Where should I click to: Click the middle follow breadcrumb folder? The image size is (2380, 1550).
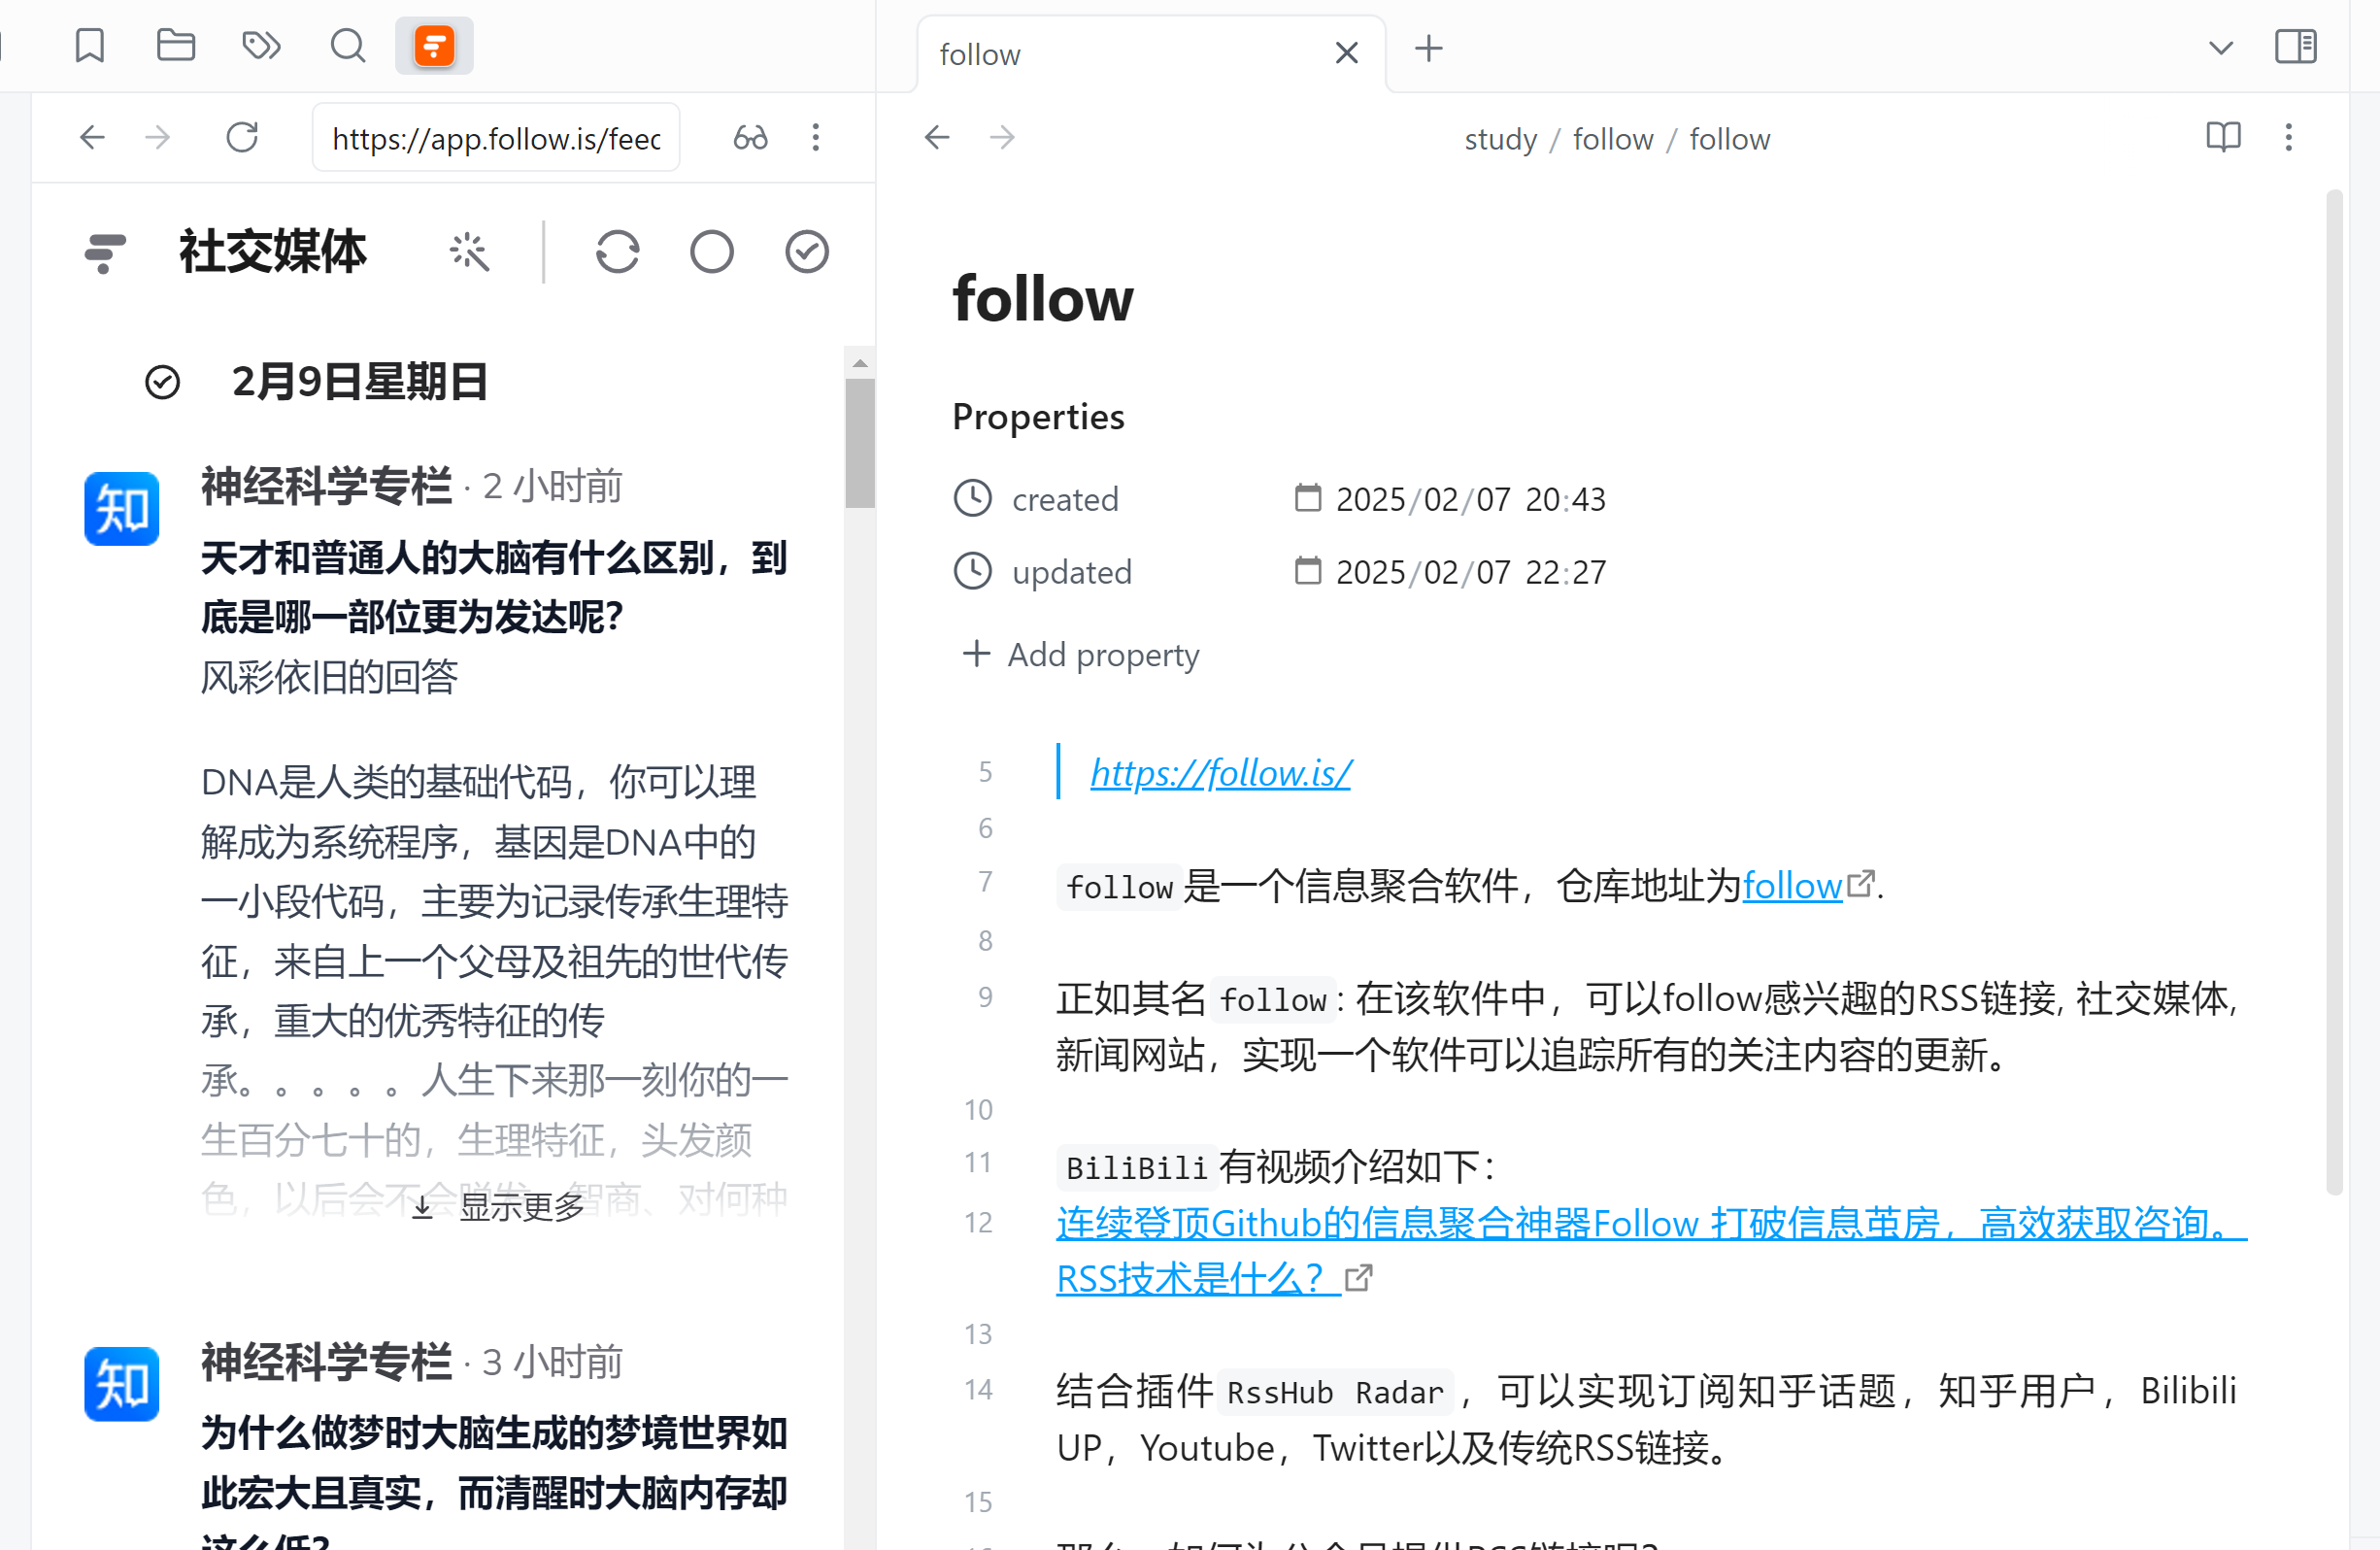[x=1613, y=139]
